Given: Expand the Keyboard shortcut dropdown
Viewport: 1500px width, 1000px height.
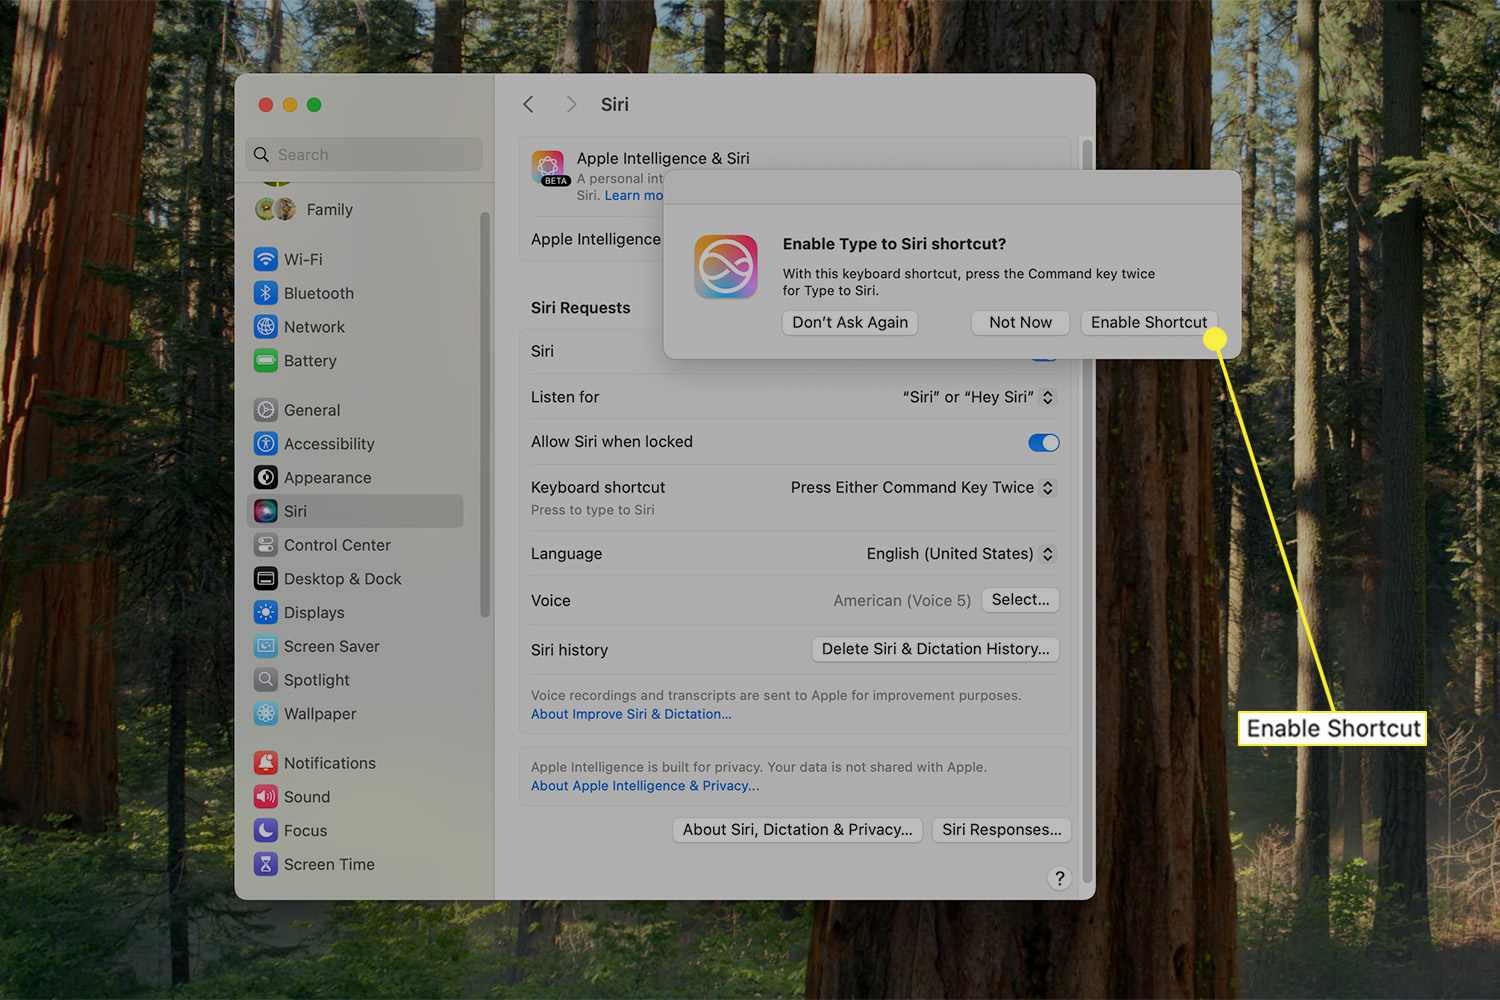Looking at the screenshot, I should coord(1047,488).
